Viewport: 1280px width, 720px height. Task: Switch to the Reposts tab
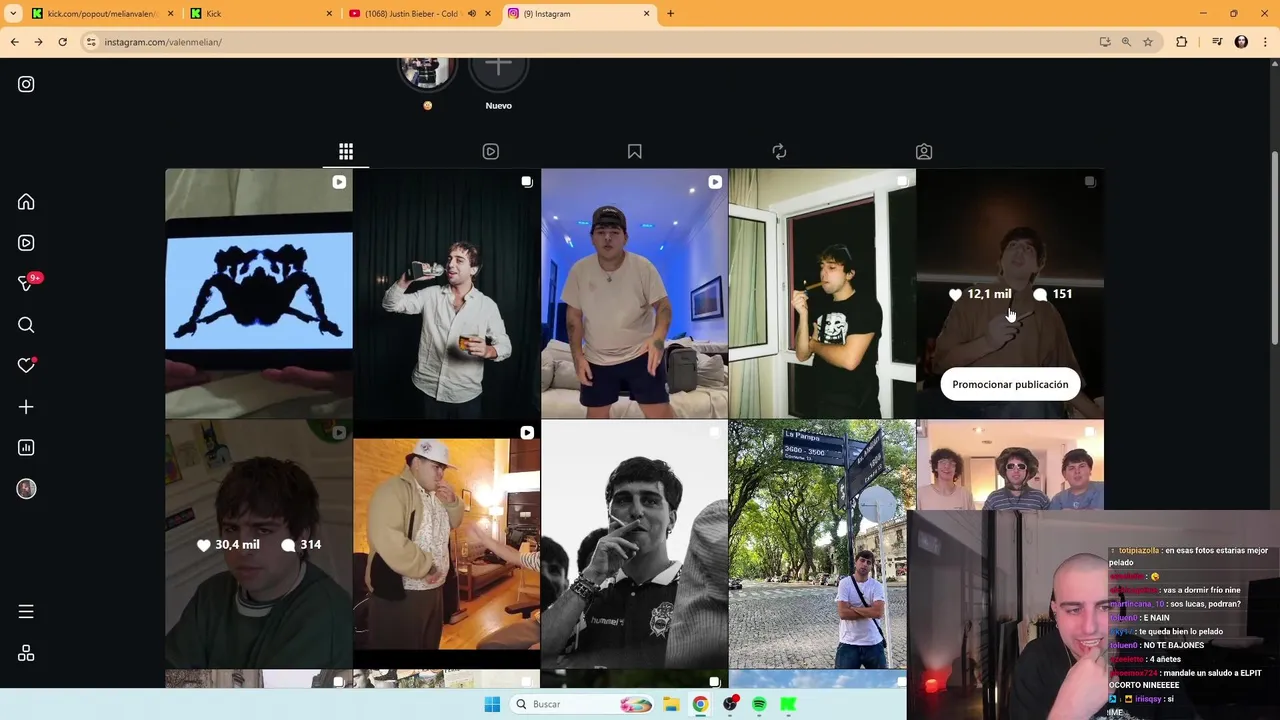[x=779, y=152]
